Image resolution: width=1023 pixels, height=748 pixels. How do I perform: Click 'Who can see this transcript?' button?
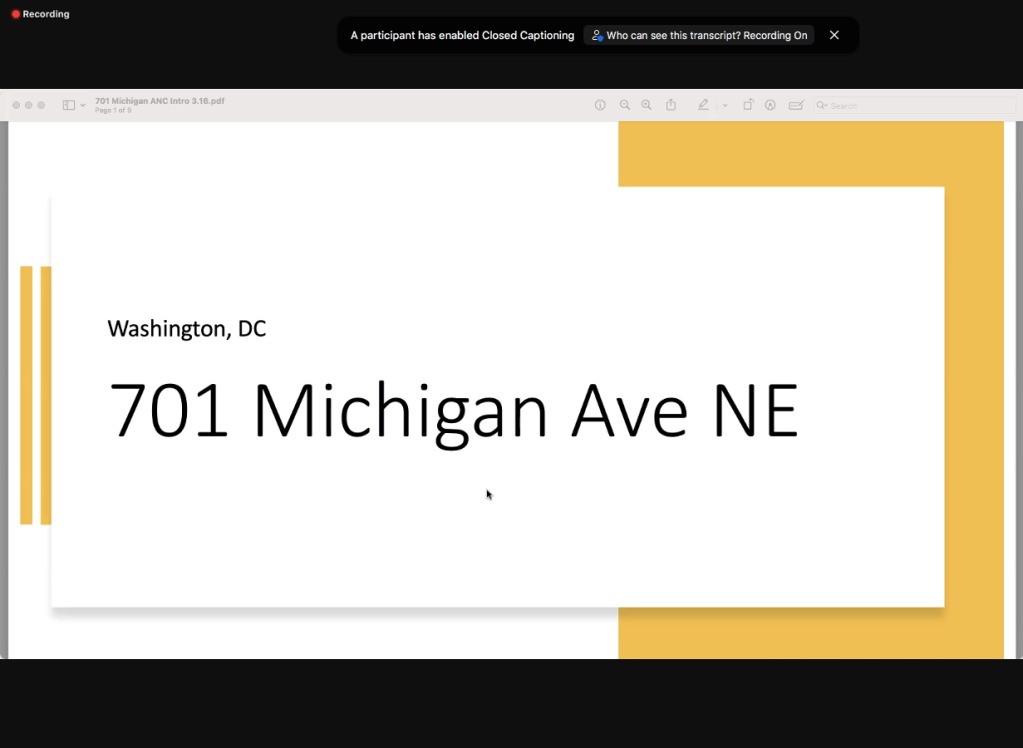tap(699, 35)
